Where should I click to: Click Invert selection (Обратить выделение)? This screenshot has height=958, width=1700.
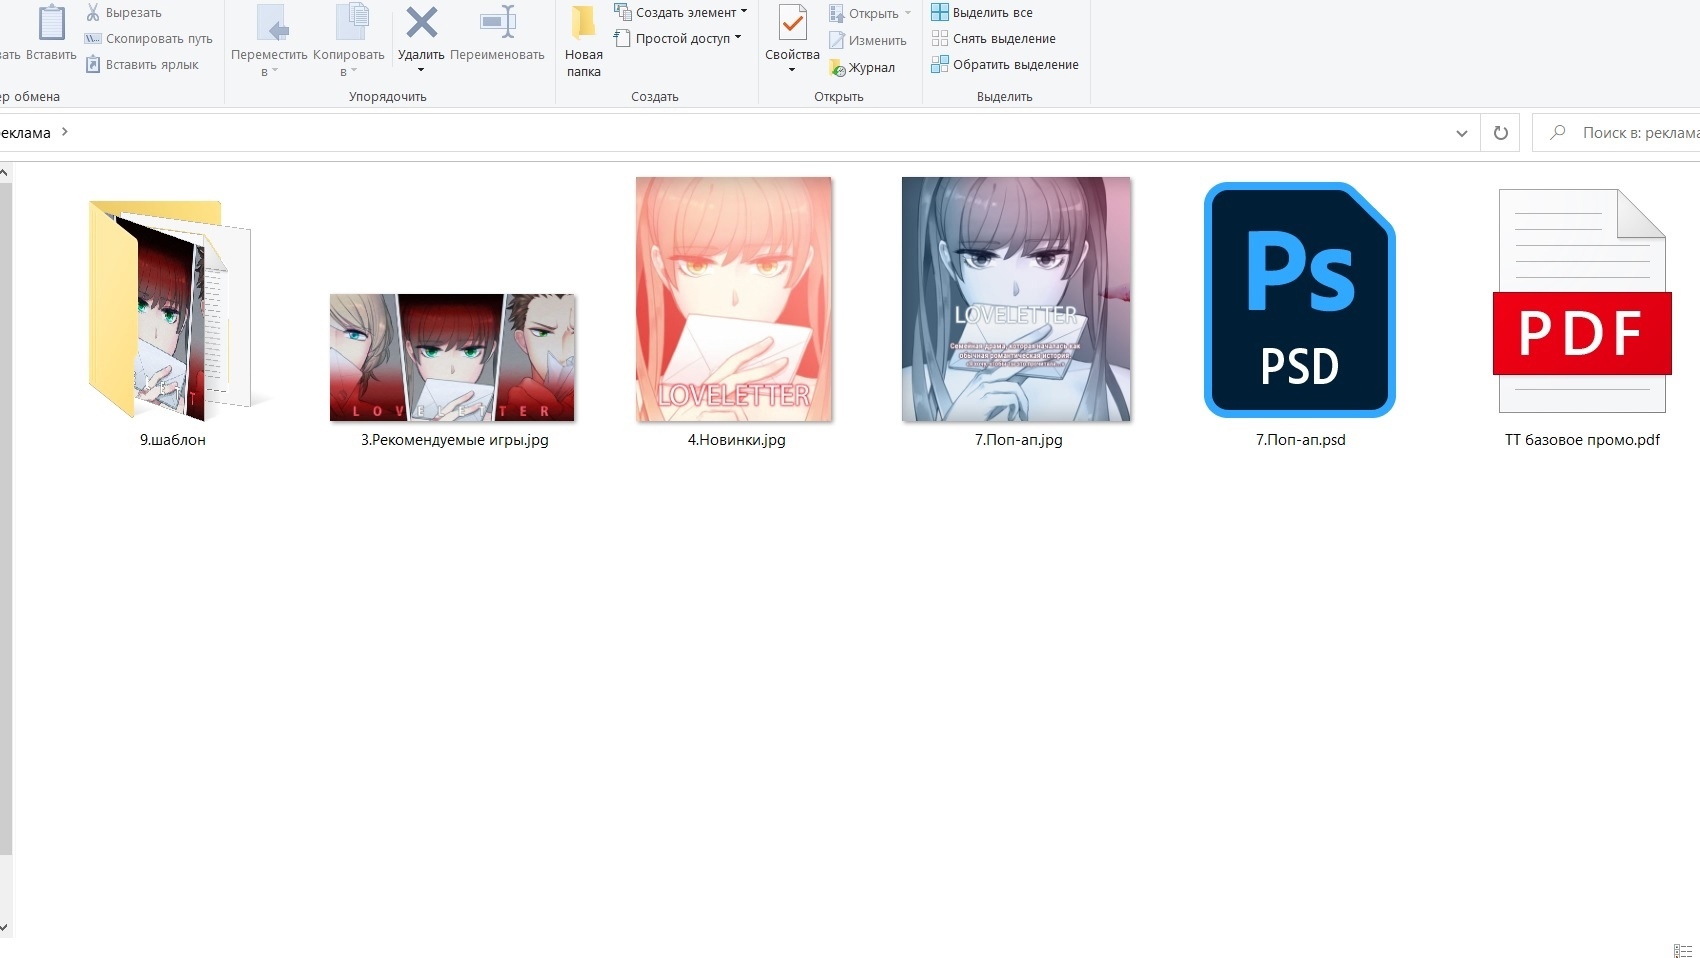[1004, 64]
